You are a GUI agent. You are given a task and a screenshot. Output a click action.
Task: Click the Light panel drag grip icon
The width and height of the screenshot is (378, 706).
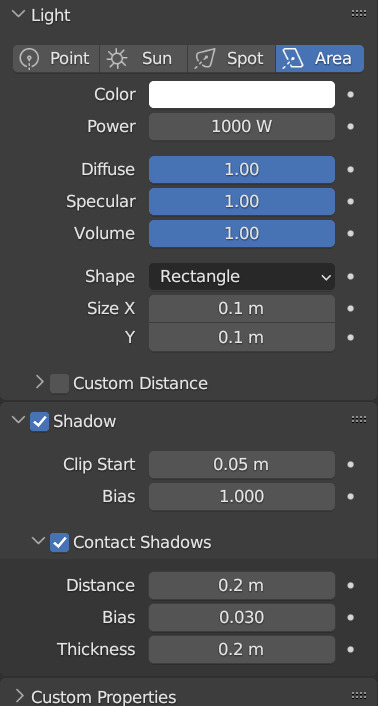point(359,14)
